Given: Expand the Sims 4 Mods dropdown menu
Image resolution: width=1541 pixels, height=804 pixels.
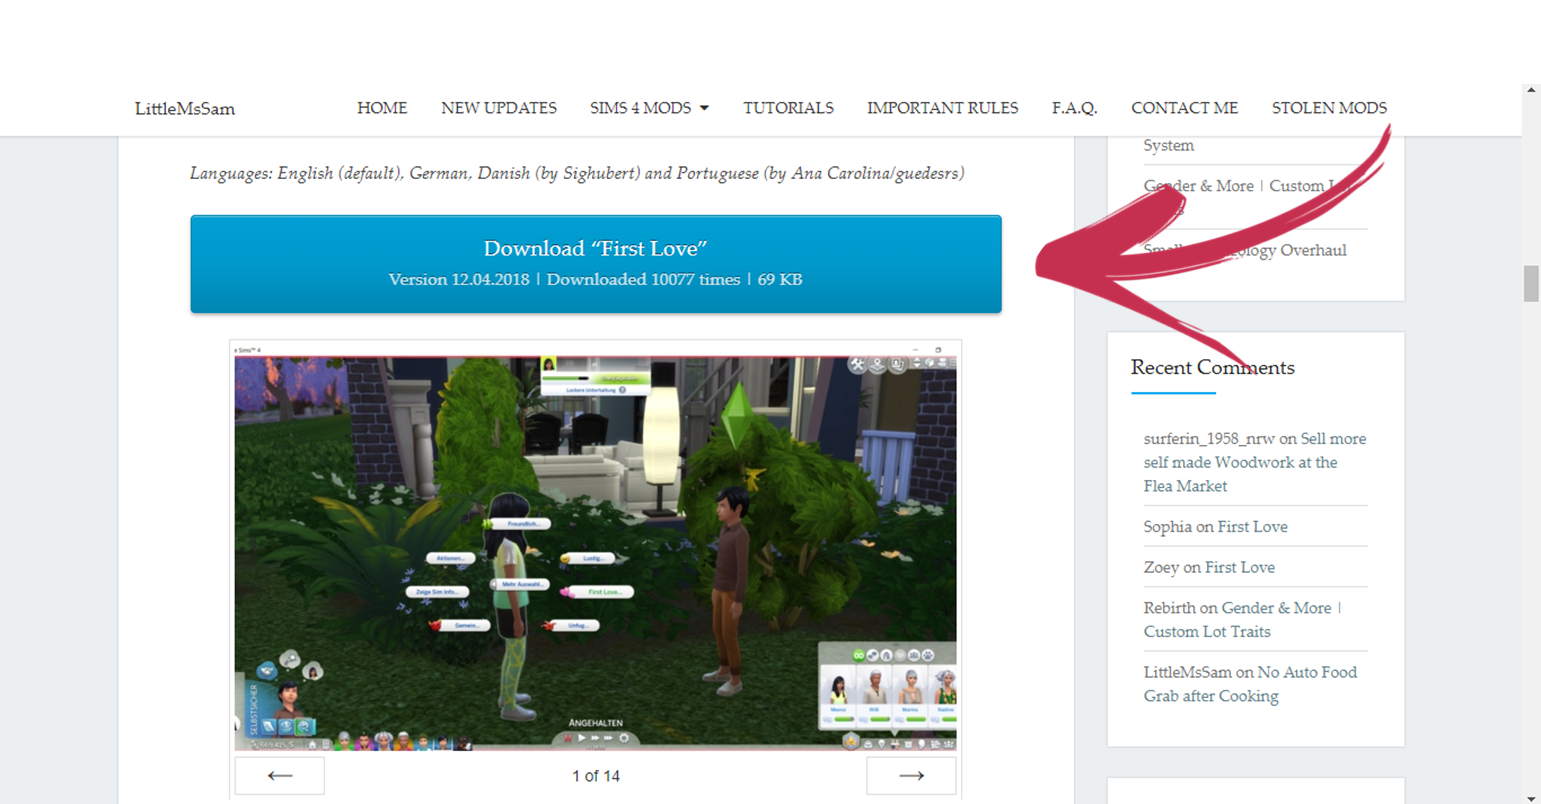Looking at the screenshot, I should [649, 108].
